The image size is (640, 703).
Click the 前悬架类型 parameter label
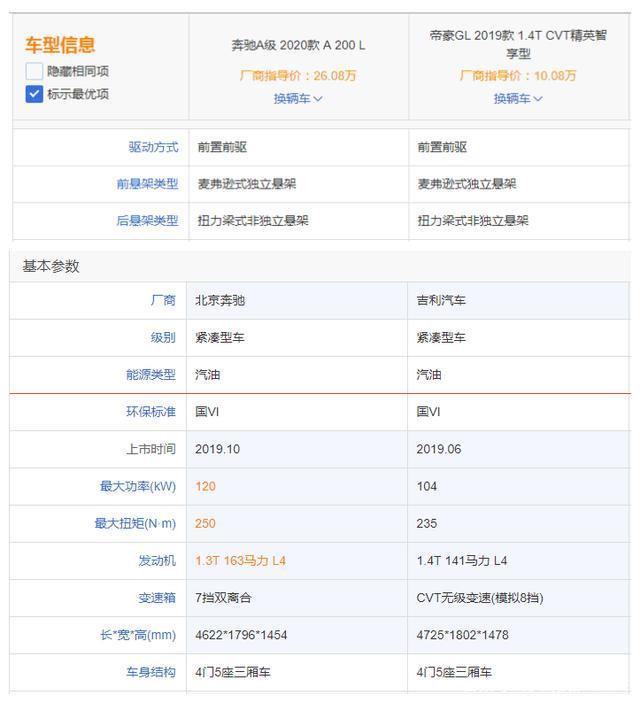tap(147, 184)
